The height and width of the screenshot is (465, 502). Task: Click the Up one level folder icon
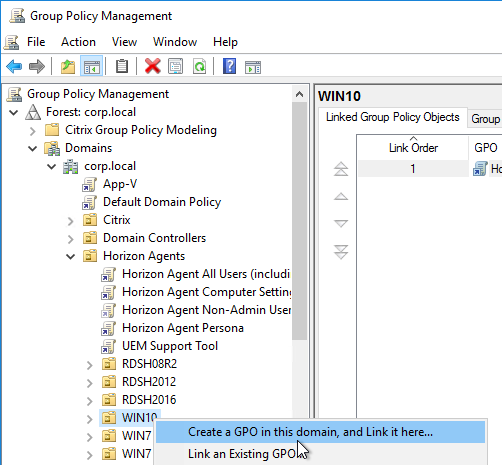(x=68, y=66)
